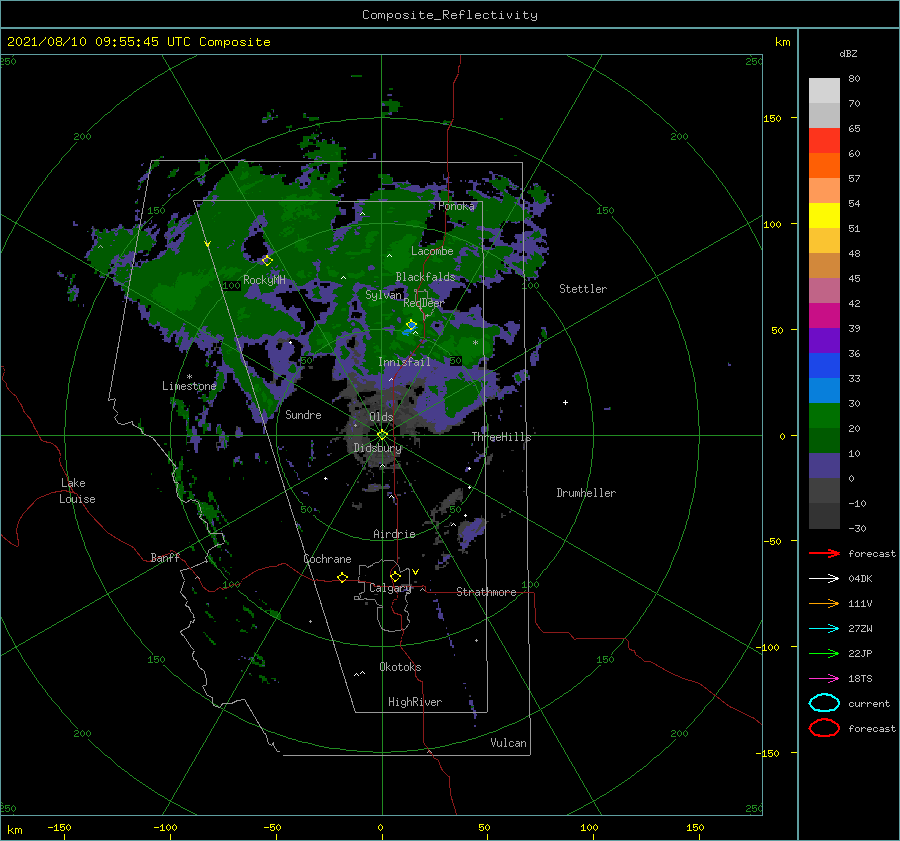900x841 pixels.
Task: Click the white cross marker below Stettler
Action: 565,402
